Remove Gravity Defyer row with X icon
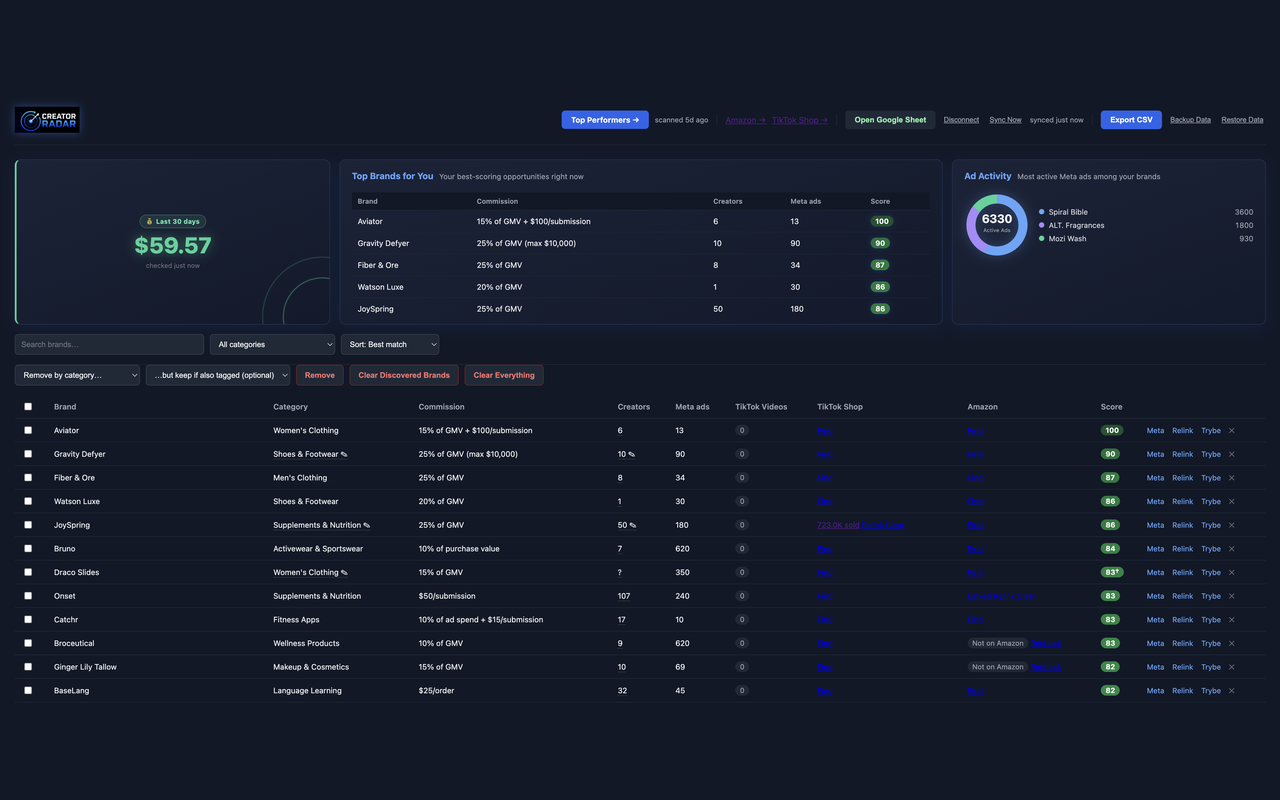The width and height of the screenshot is (1280, 800). click(1232, 454)
